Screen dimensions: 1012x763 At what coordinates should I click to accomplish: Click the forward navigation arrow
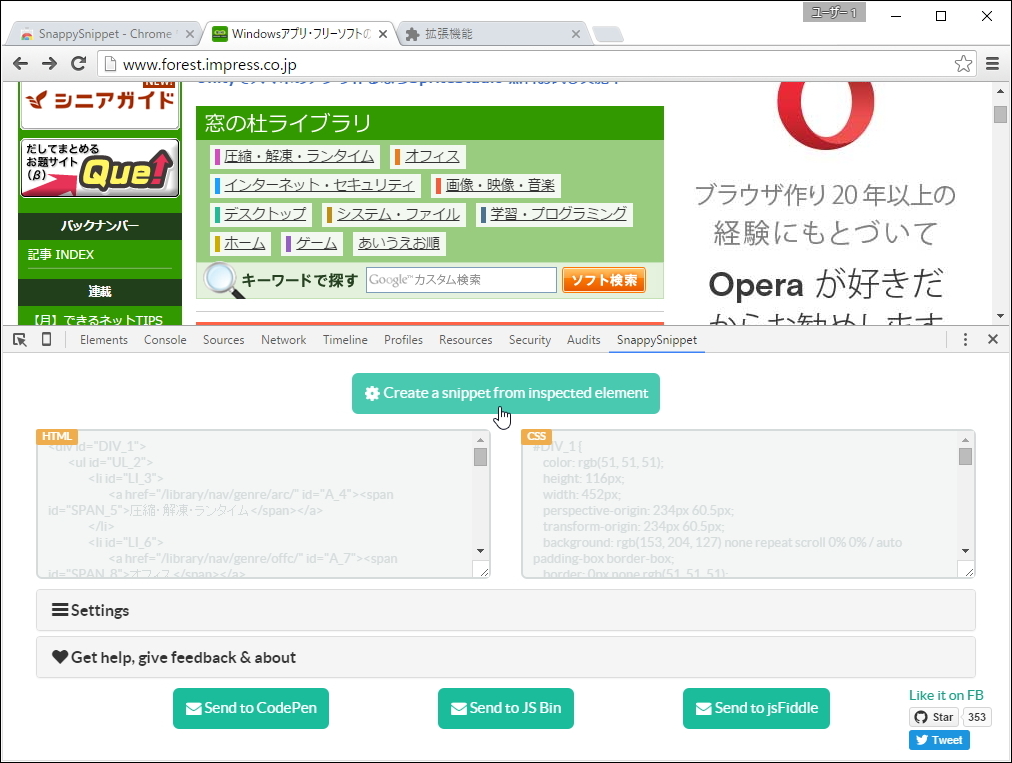click(48, 62)
